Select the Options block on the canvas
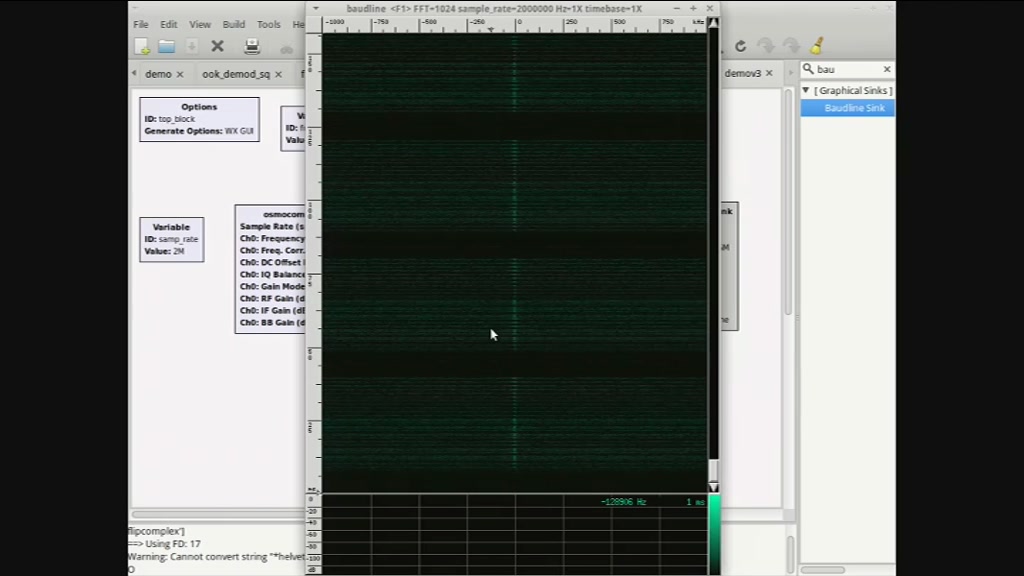The height and width of the screenshot is (576, 1024). point(199,120)
